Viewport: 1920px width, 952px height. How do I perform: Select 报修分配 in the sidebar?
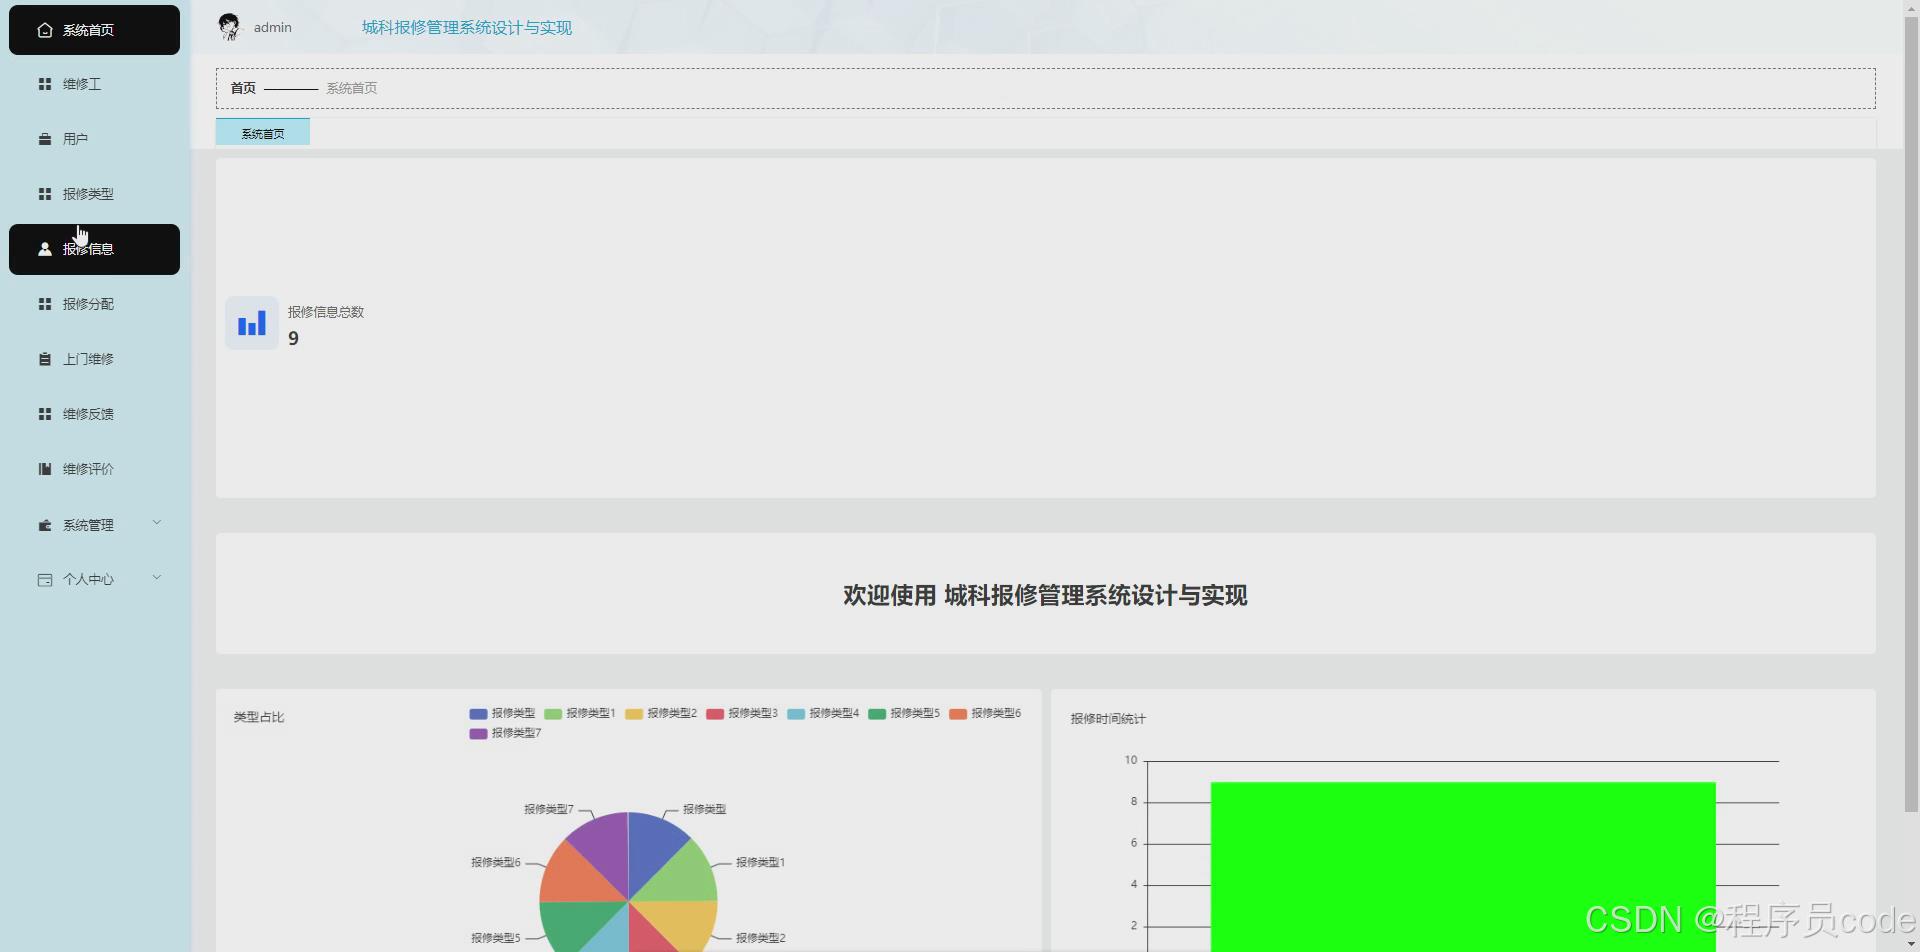pyautogui.click(x=94, y=304)
